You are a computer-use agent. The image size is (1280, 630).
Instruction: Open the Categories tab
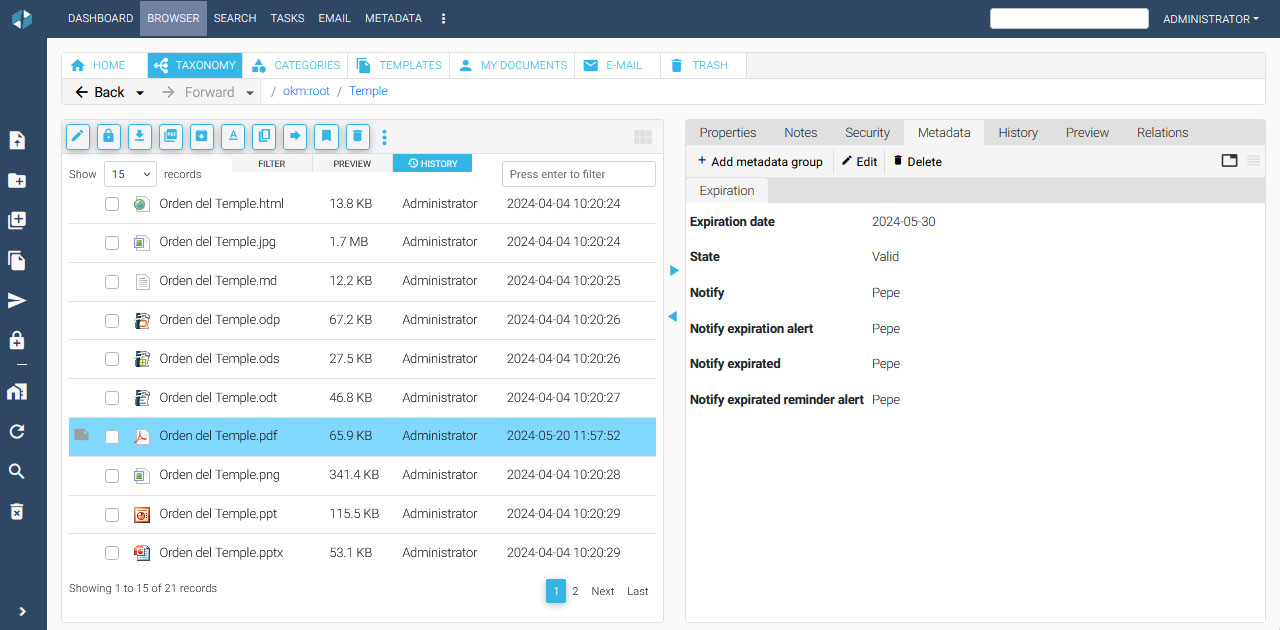tap(297, 65)
